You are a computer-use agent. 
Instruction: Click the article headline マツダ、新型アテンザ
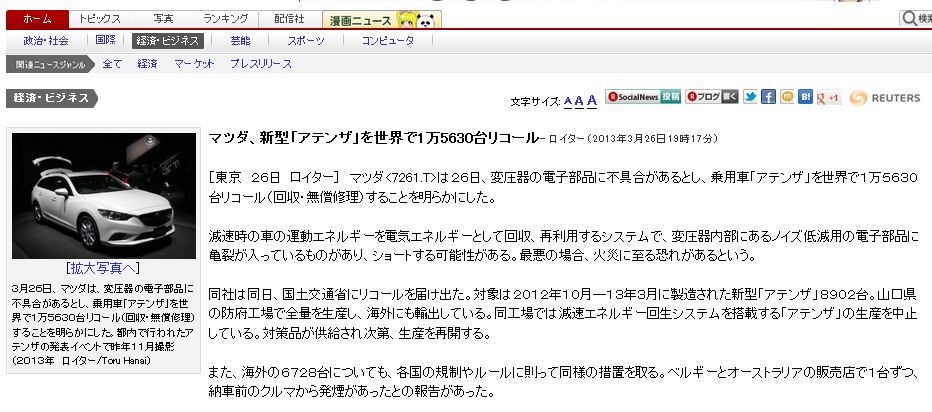click(373, 138)
